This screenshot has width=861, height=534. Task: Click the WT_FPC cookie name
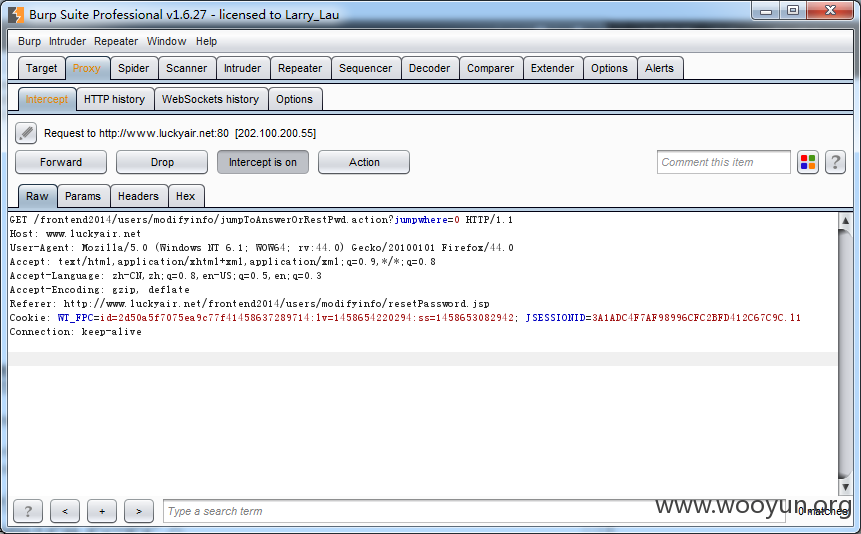point(75,318)
